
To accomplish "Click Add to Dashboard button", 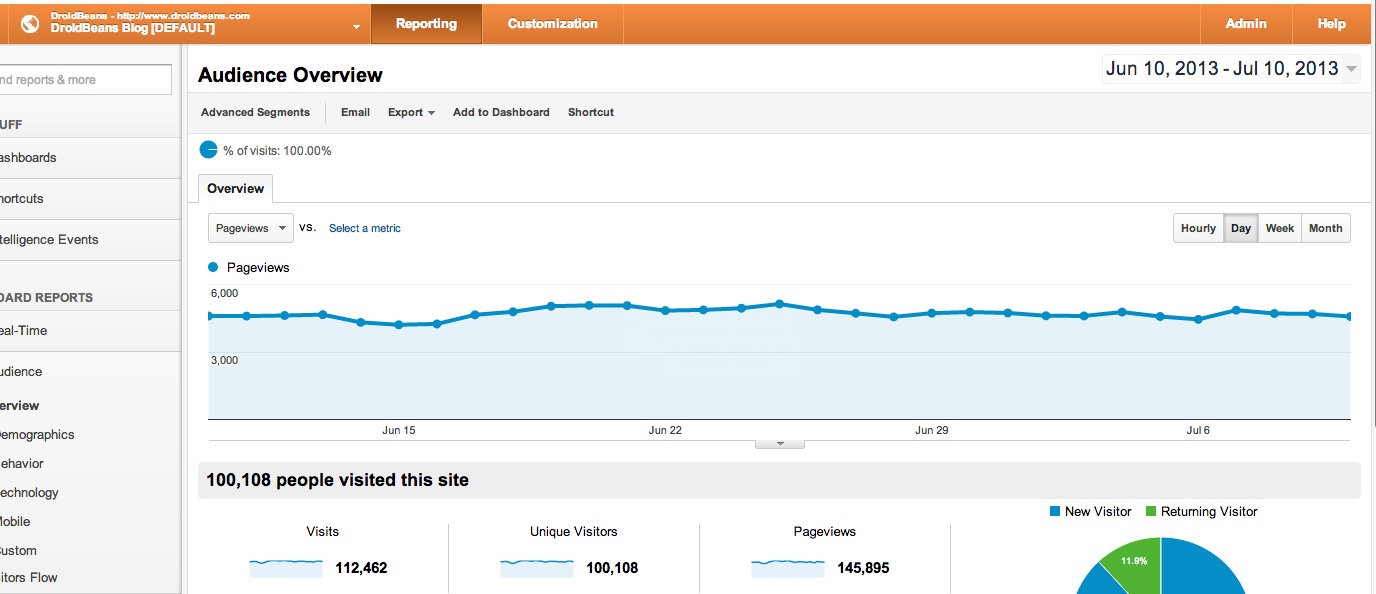I will tap(501, 112).
